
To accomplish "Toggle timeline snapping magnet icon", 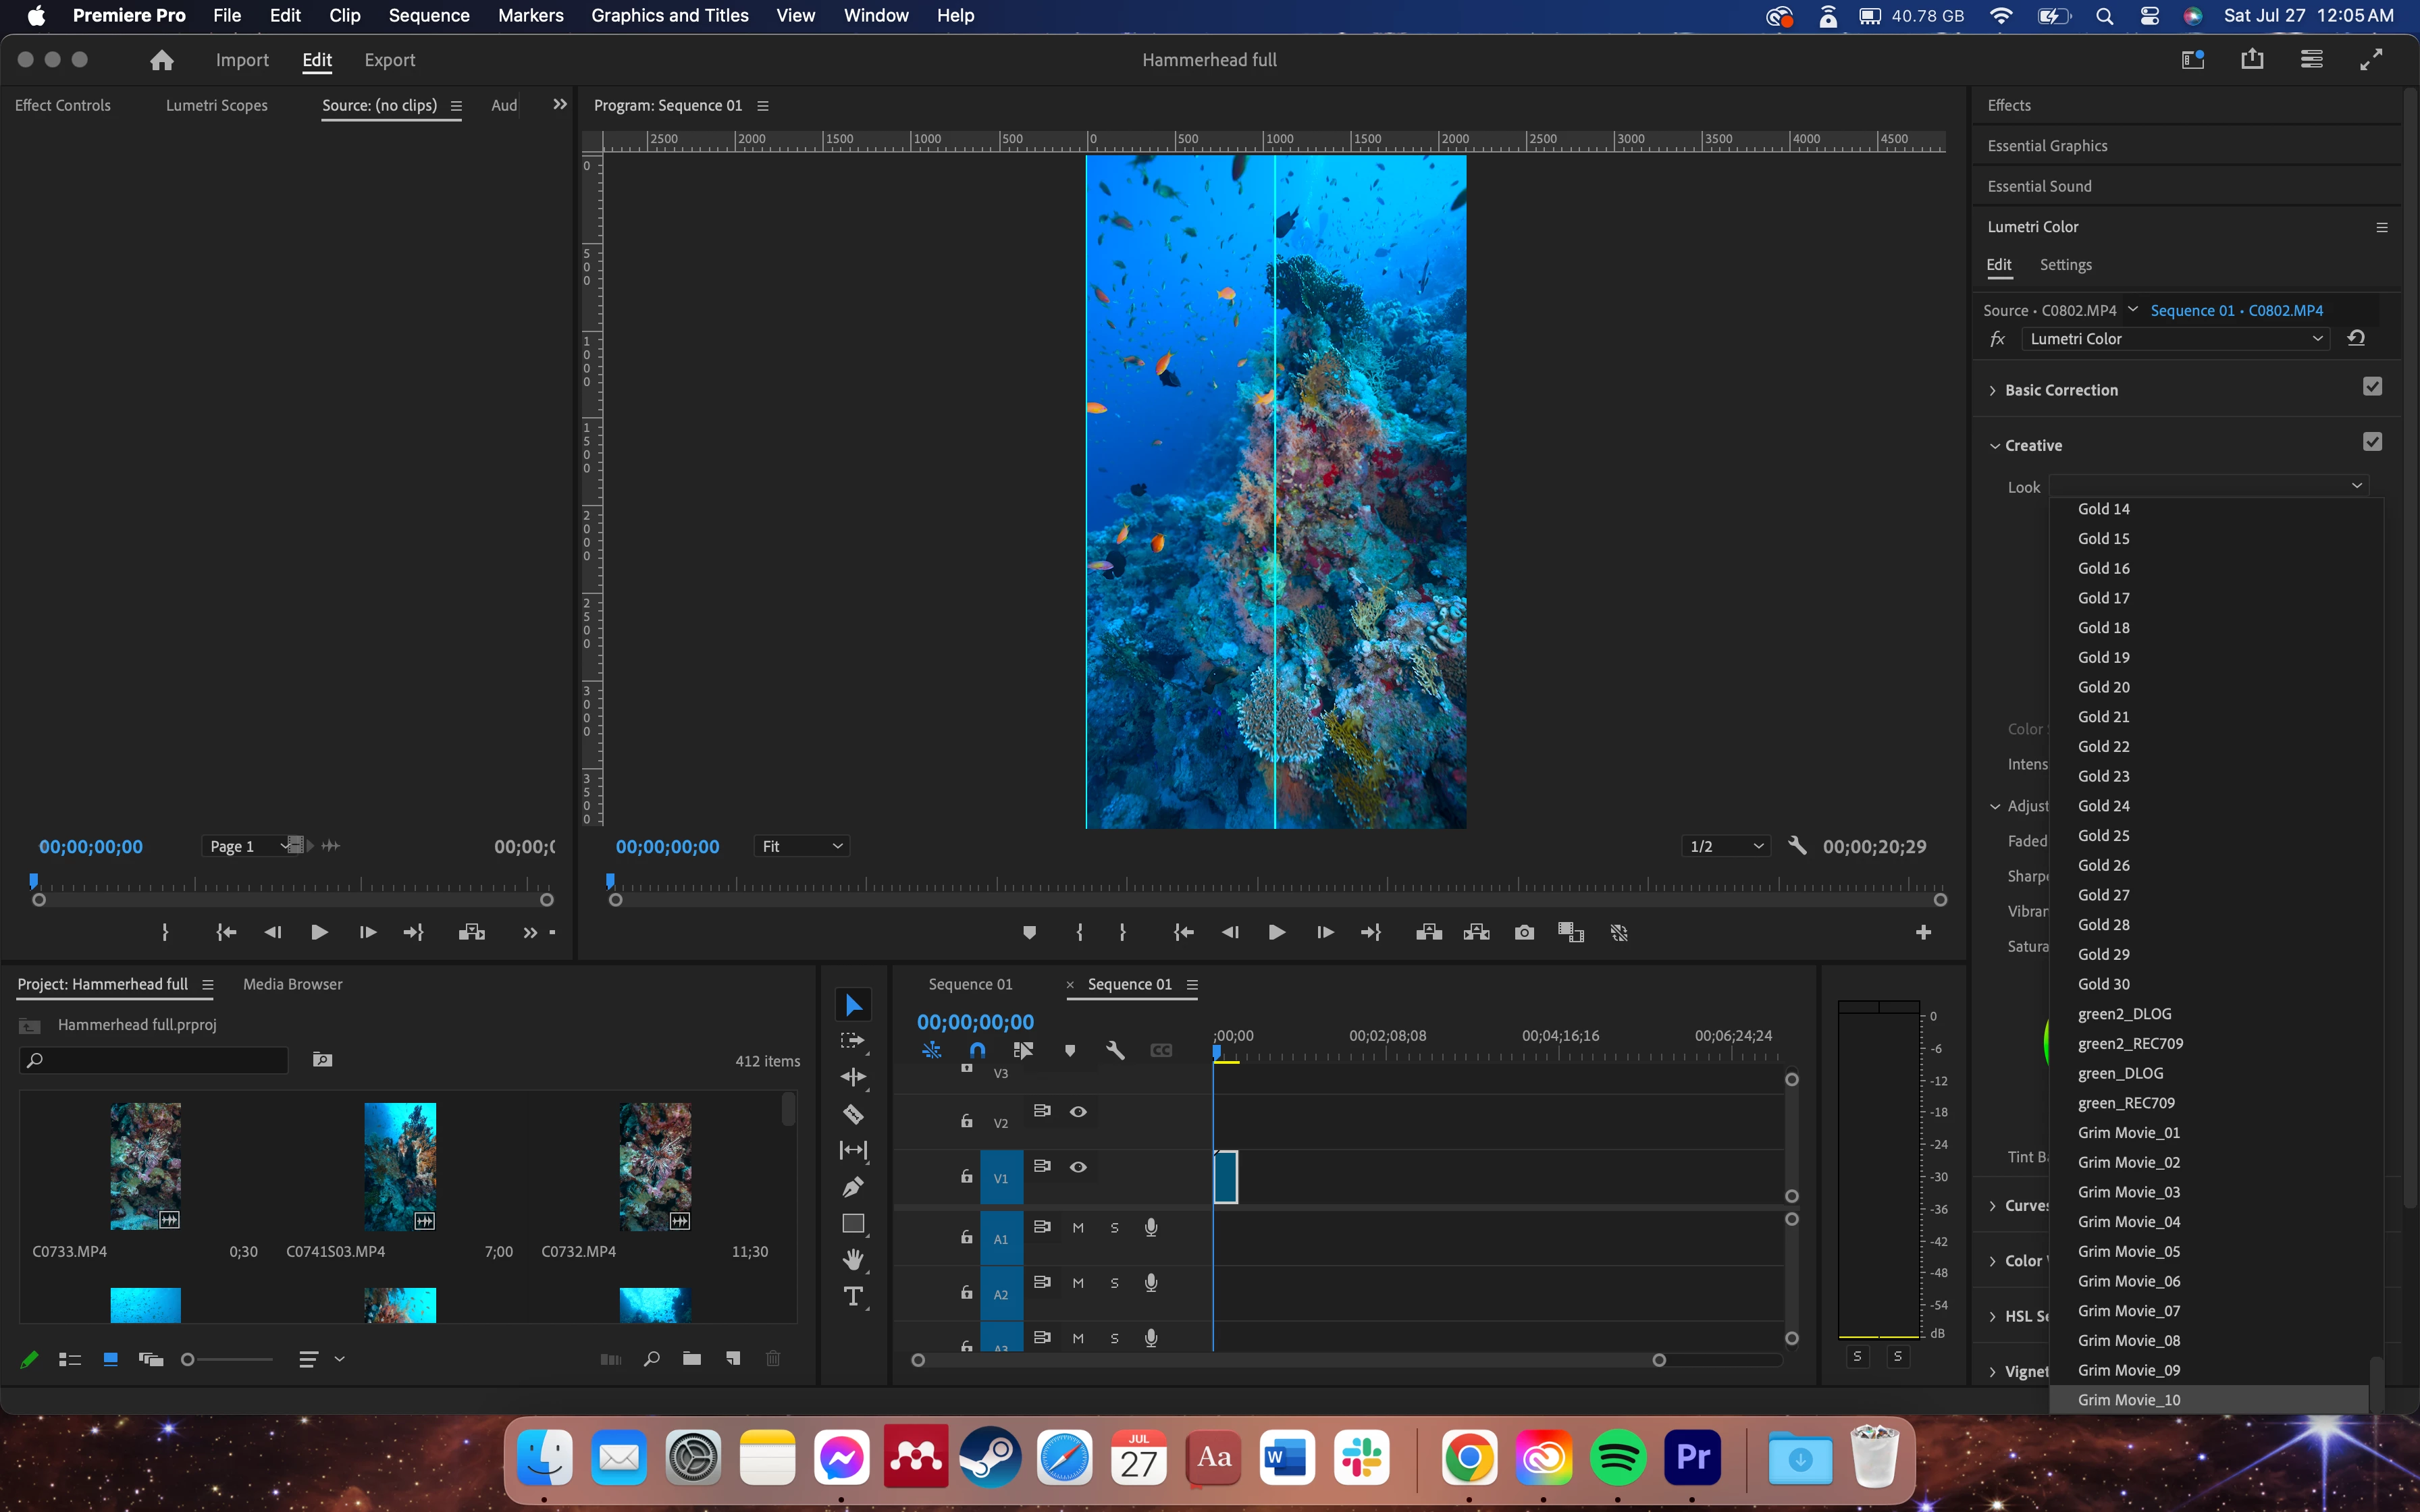I will pos(977,1050).
